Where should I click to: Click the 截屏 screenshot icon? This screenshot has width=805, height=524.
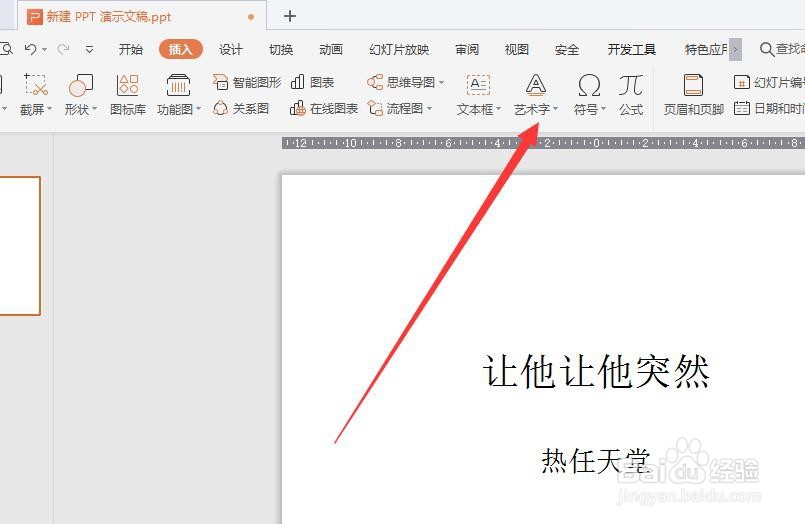click(35, 85)
